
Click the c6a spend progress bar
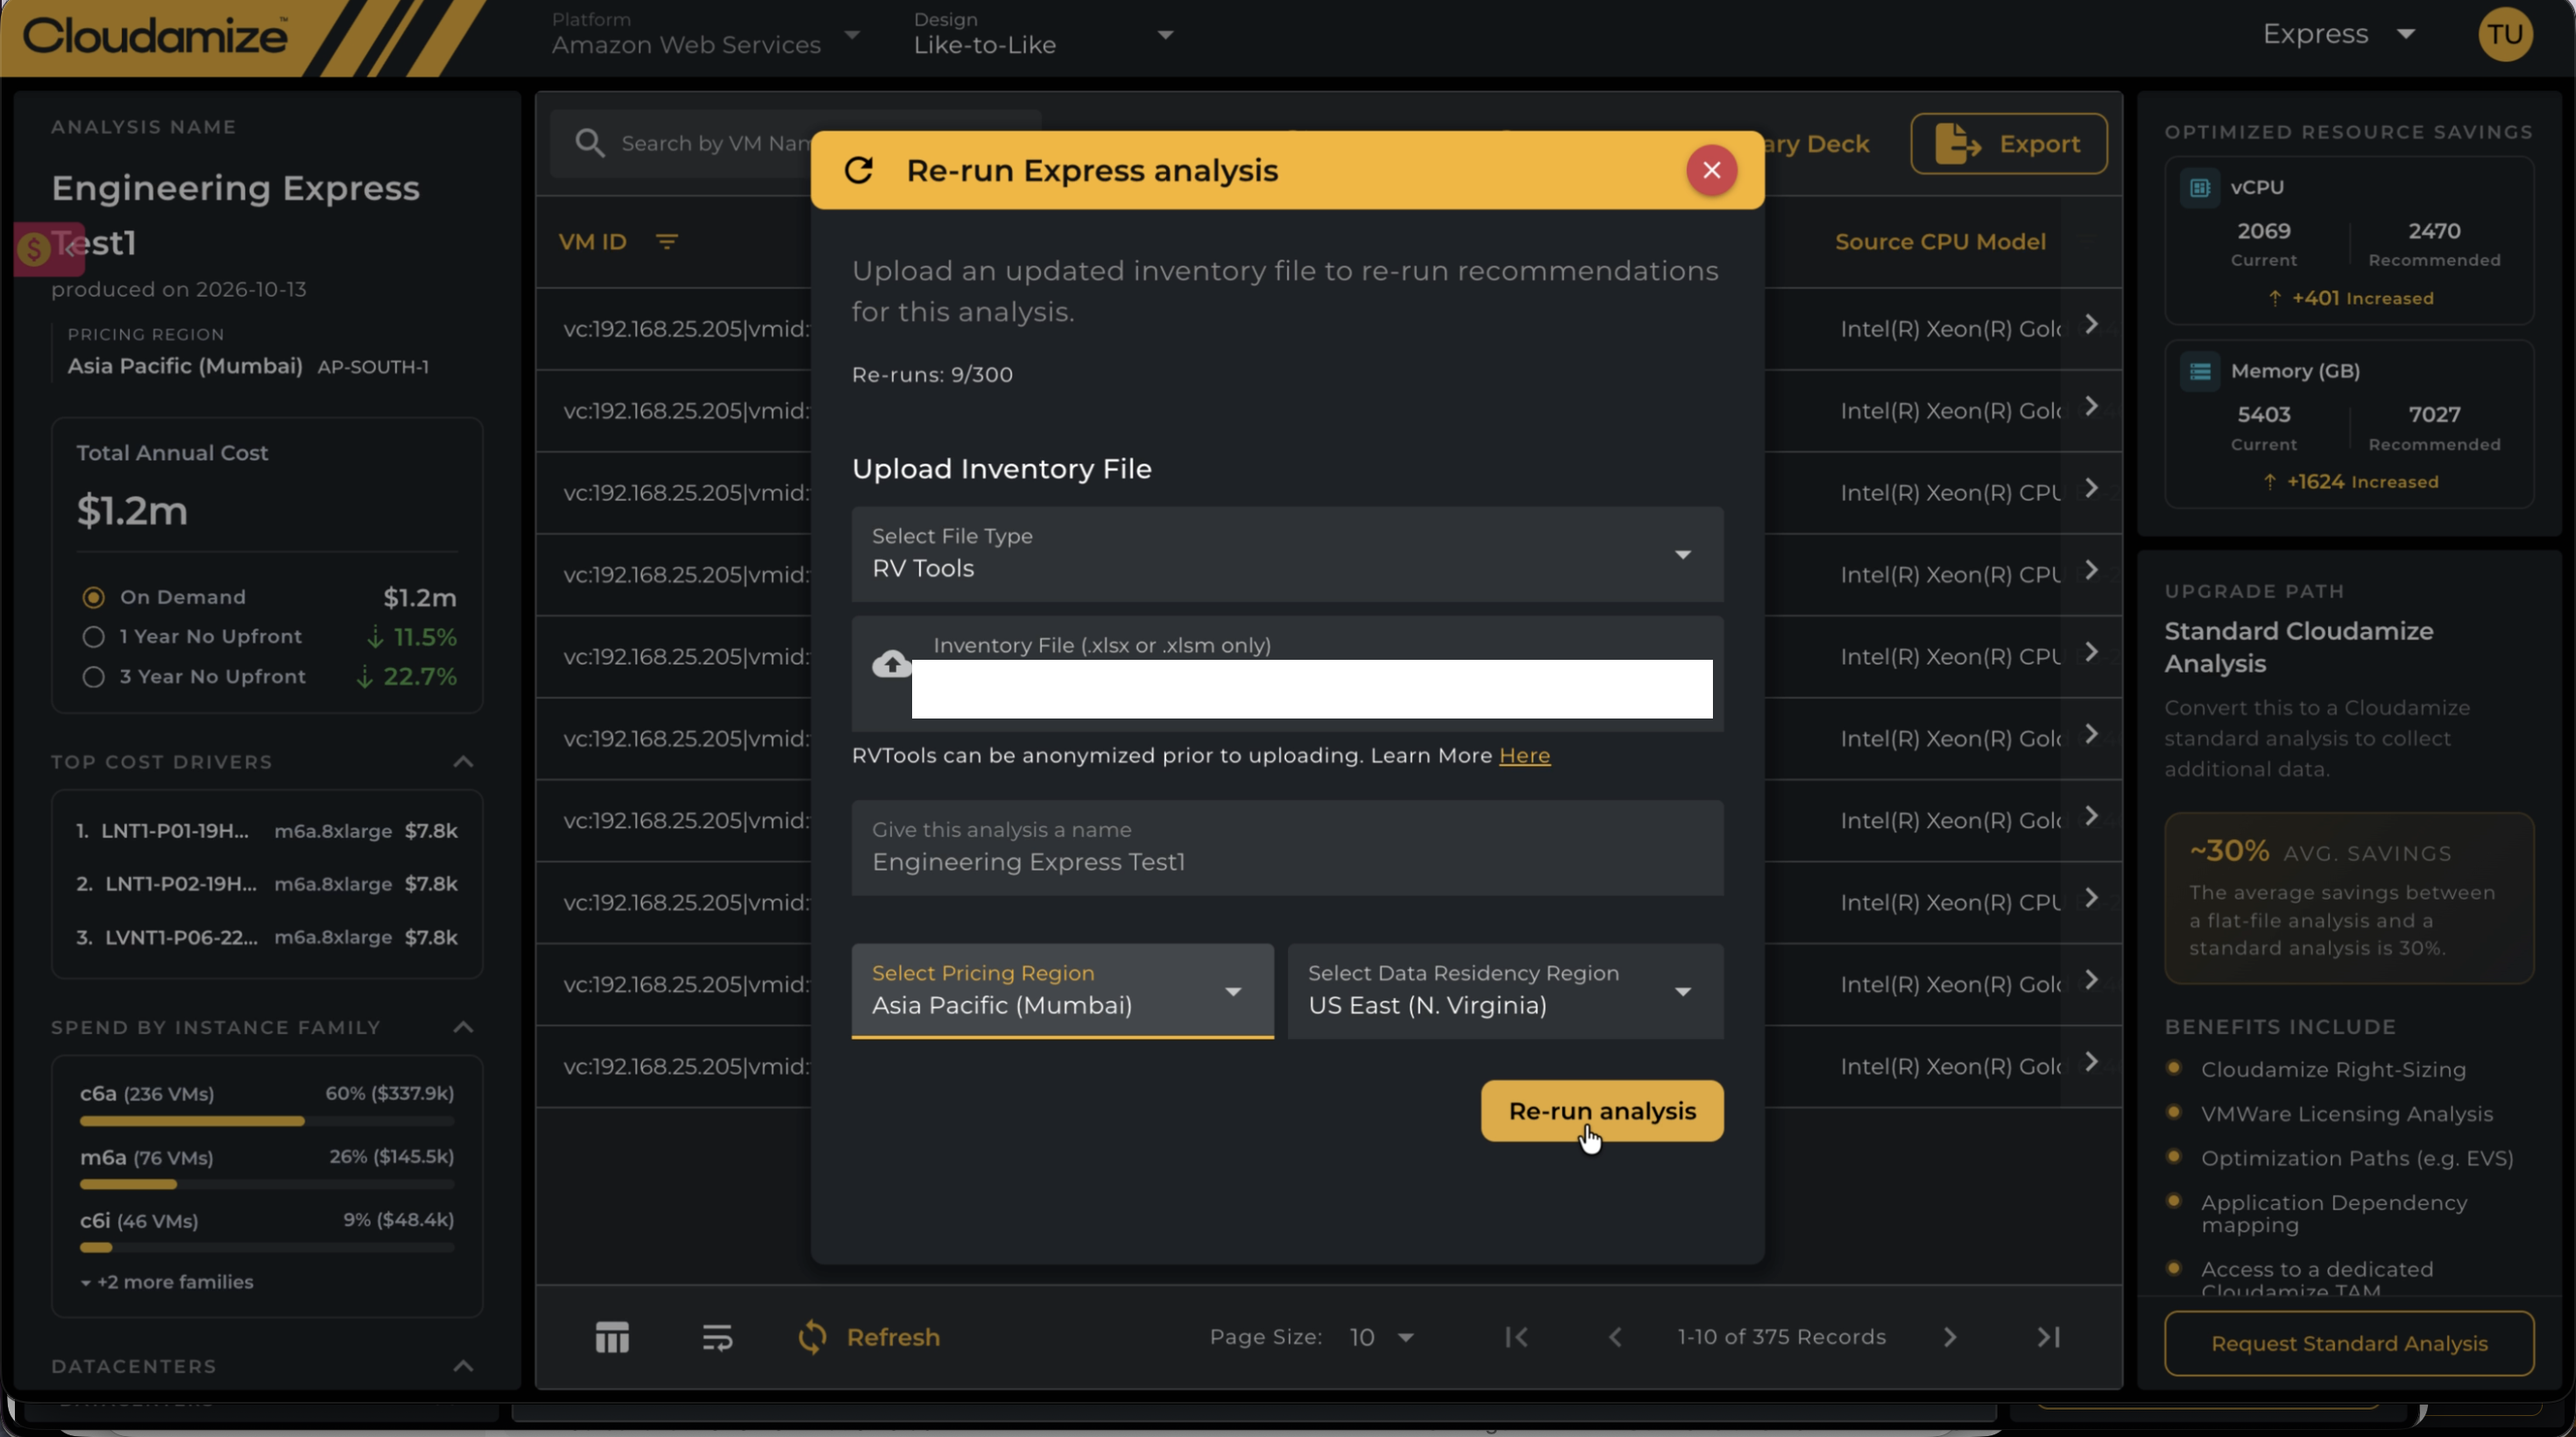pyautogui.click(x=267, y=1121)
